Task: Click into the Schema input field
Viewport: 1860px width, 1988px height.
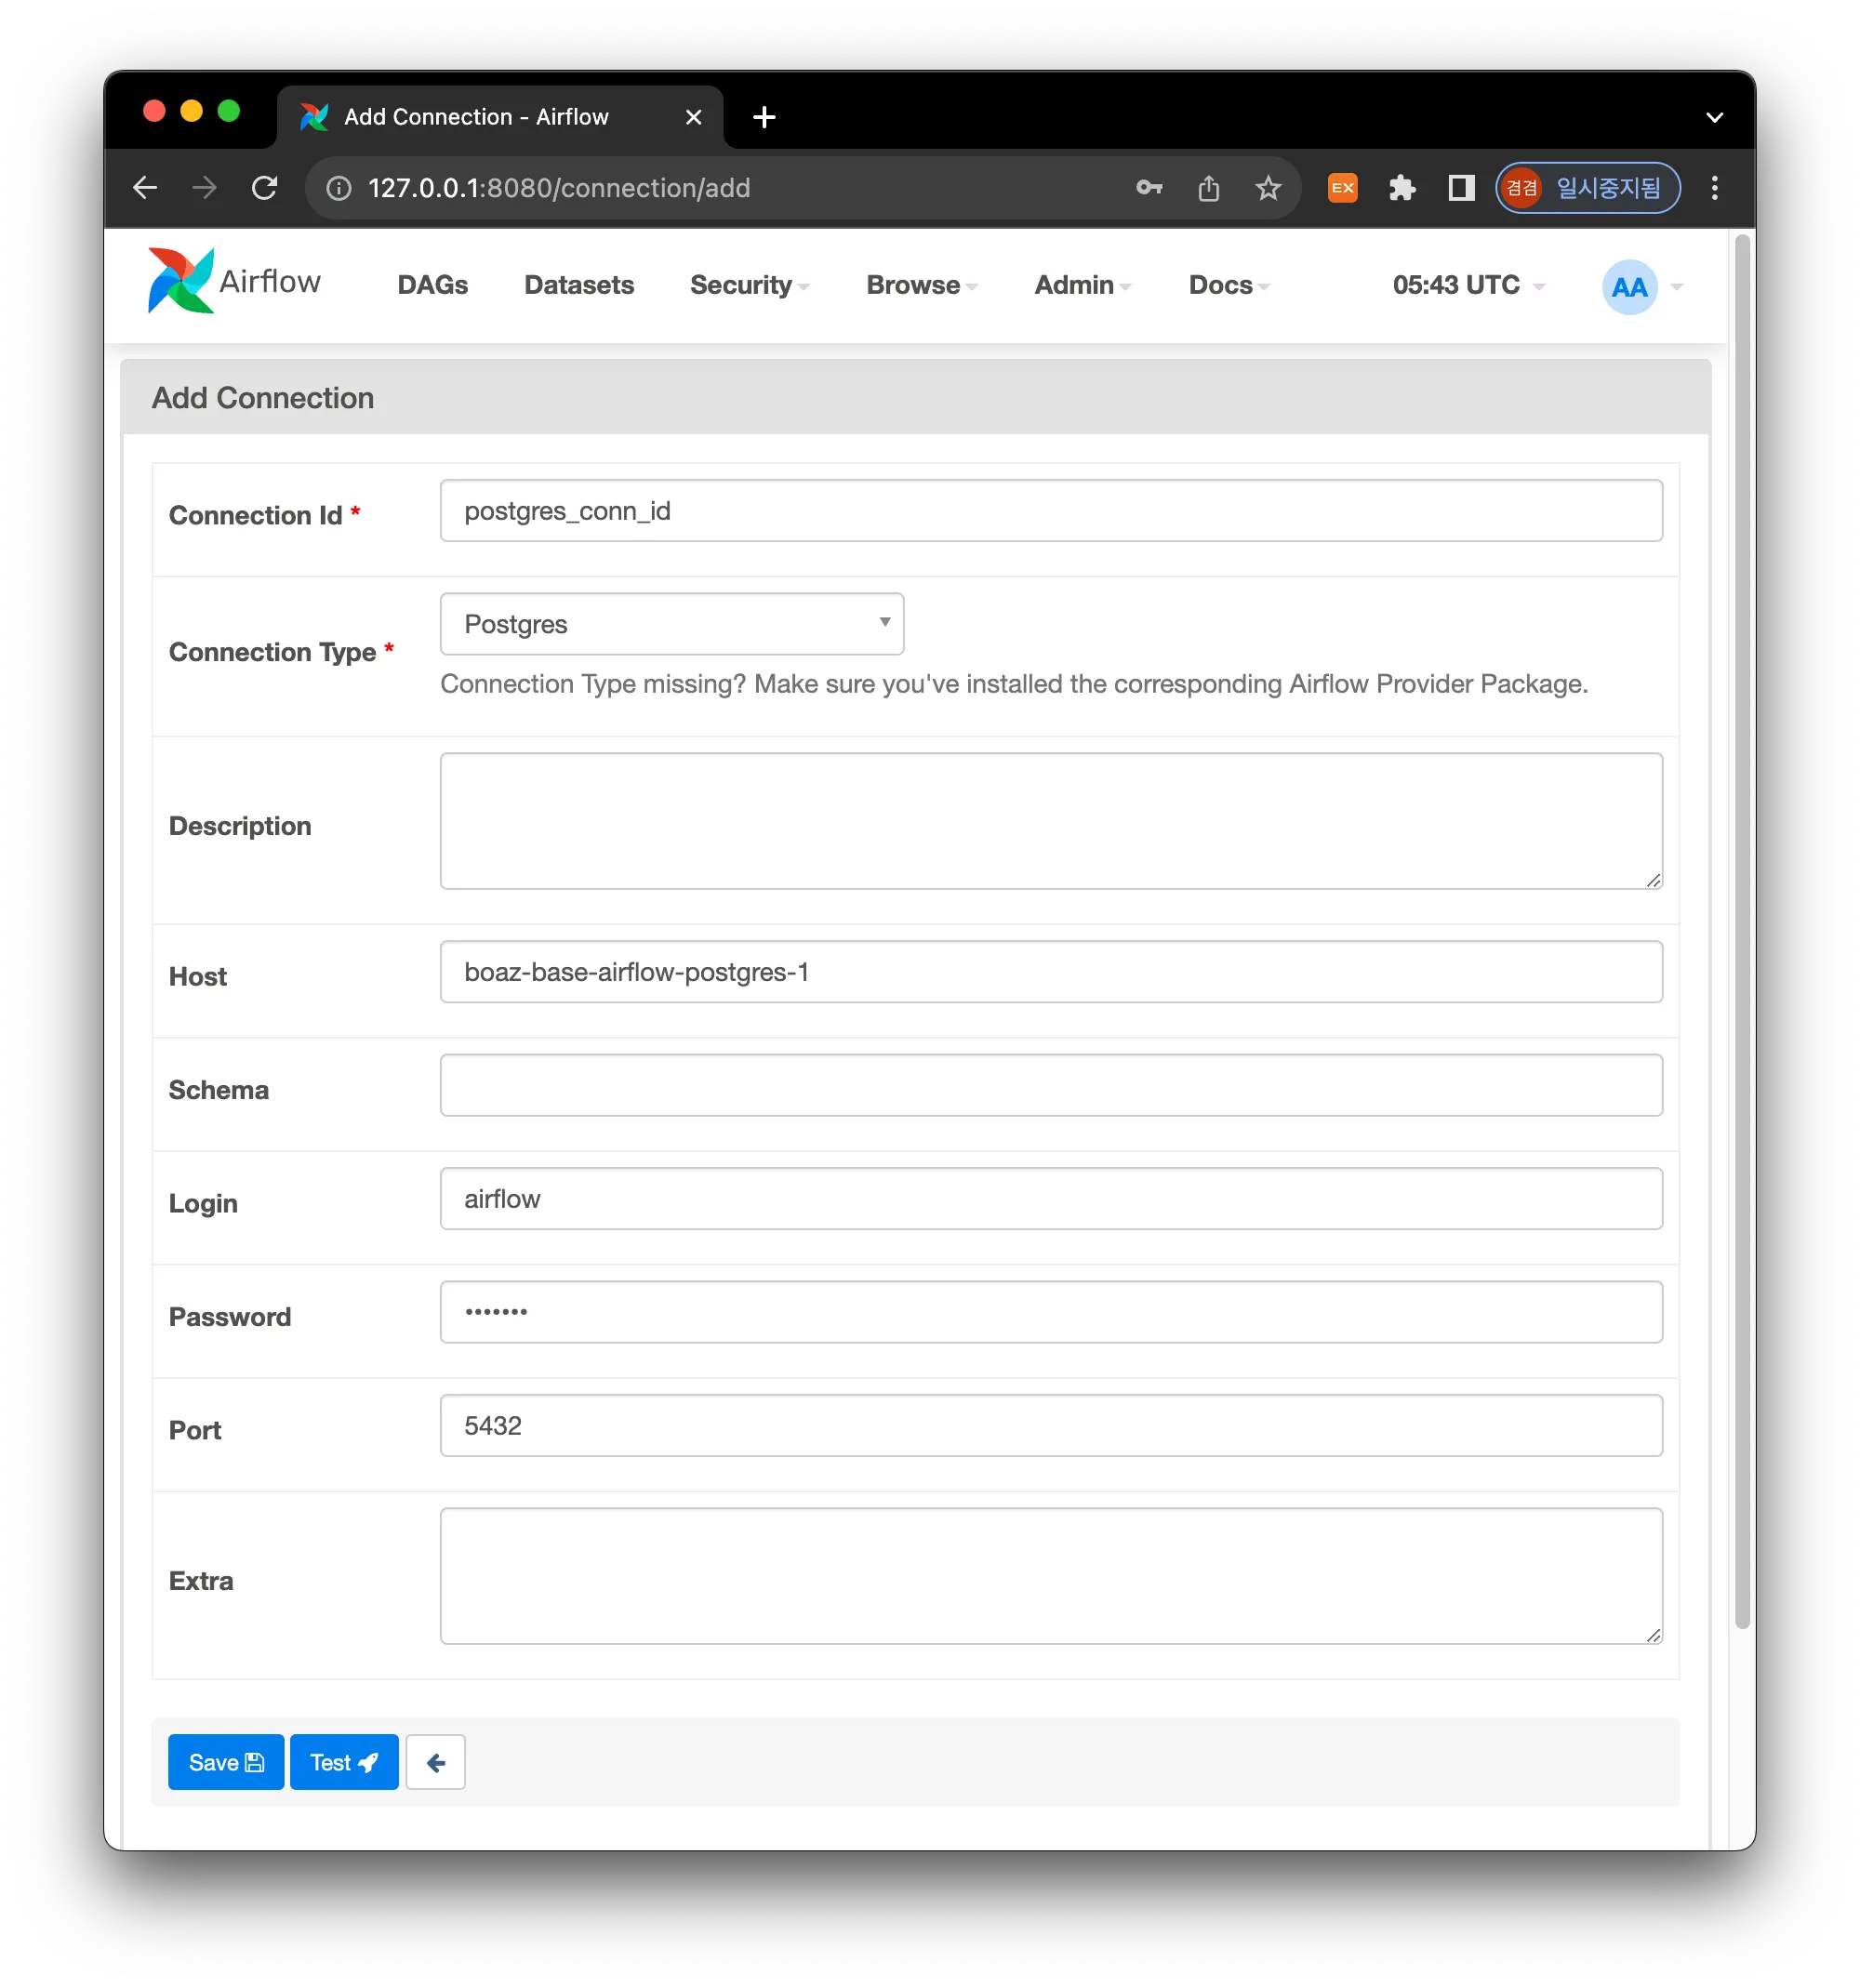Action: pos(1050,1085)
